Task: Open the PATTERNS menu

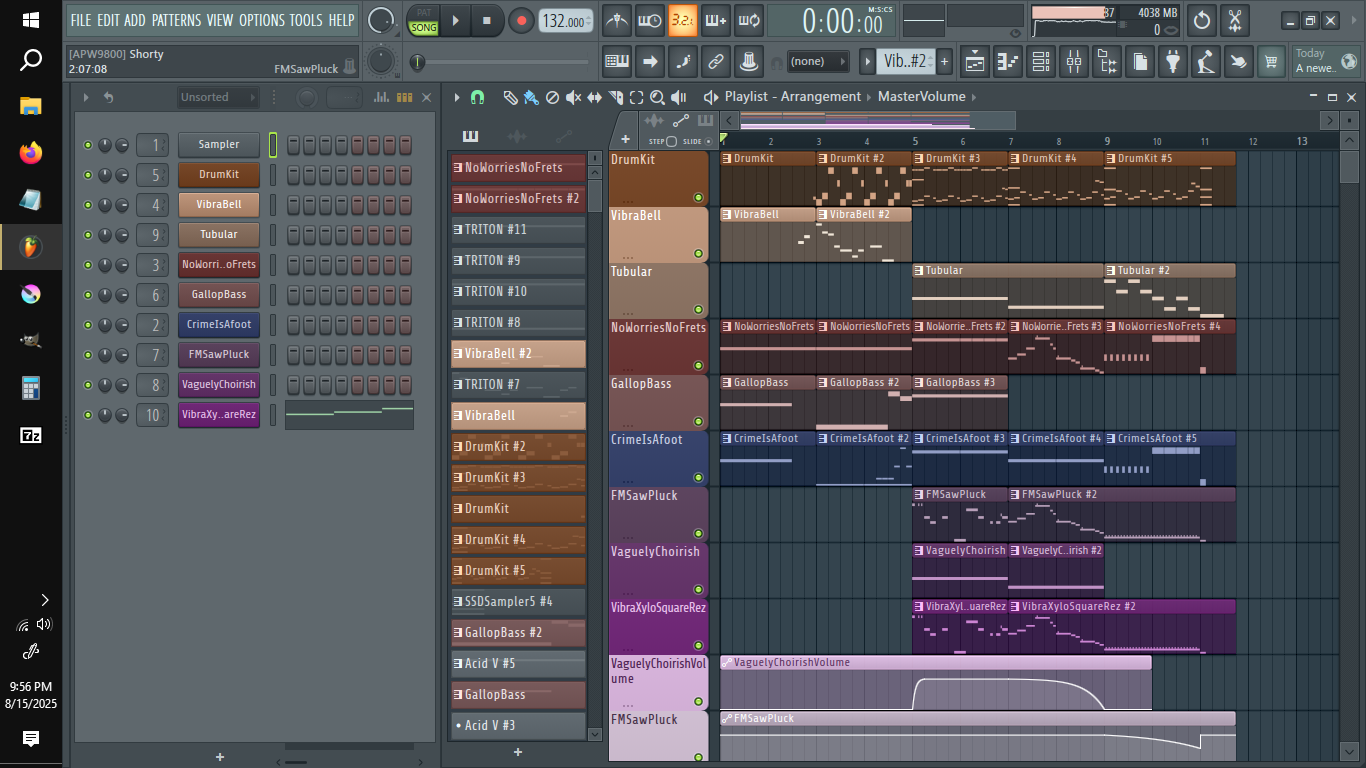Action: (176, 20)
